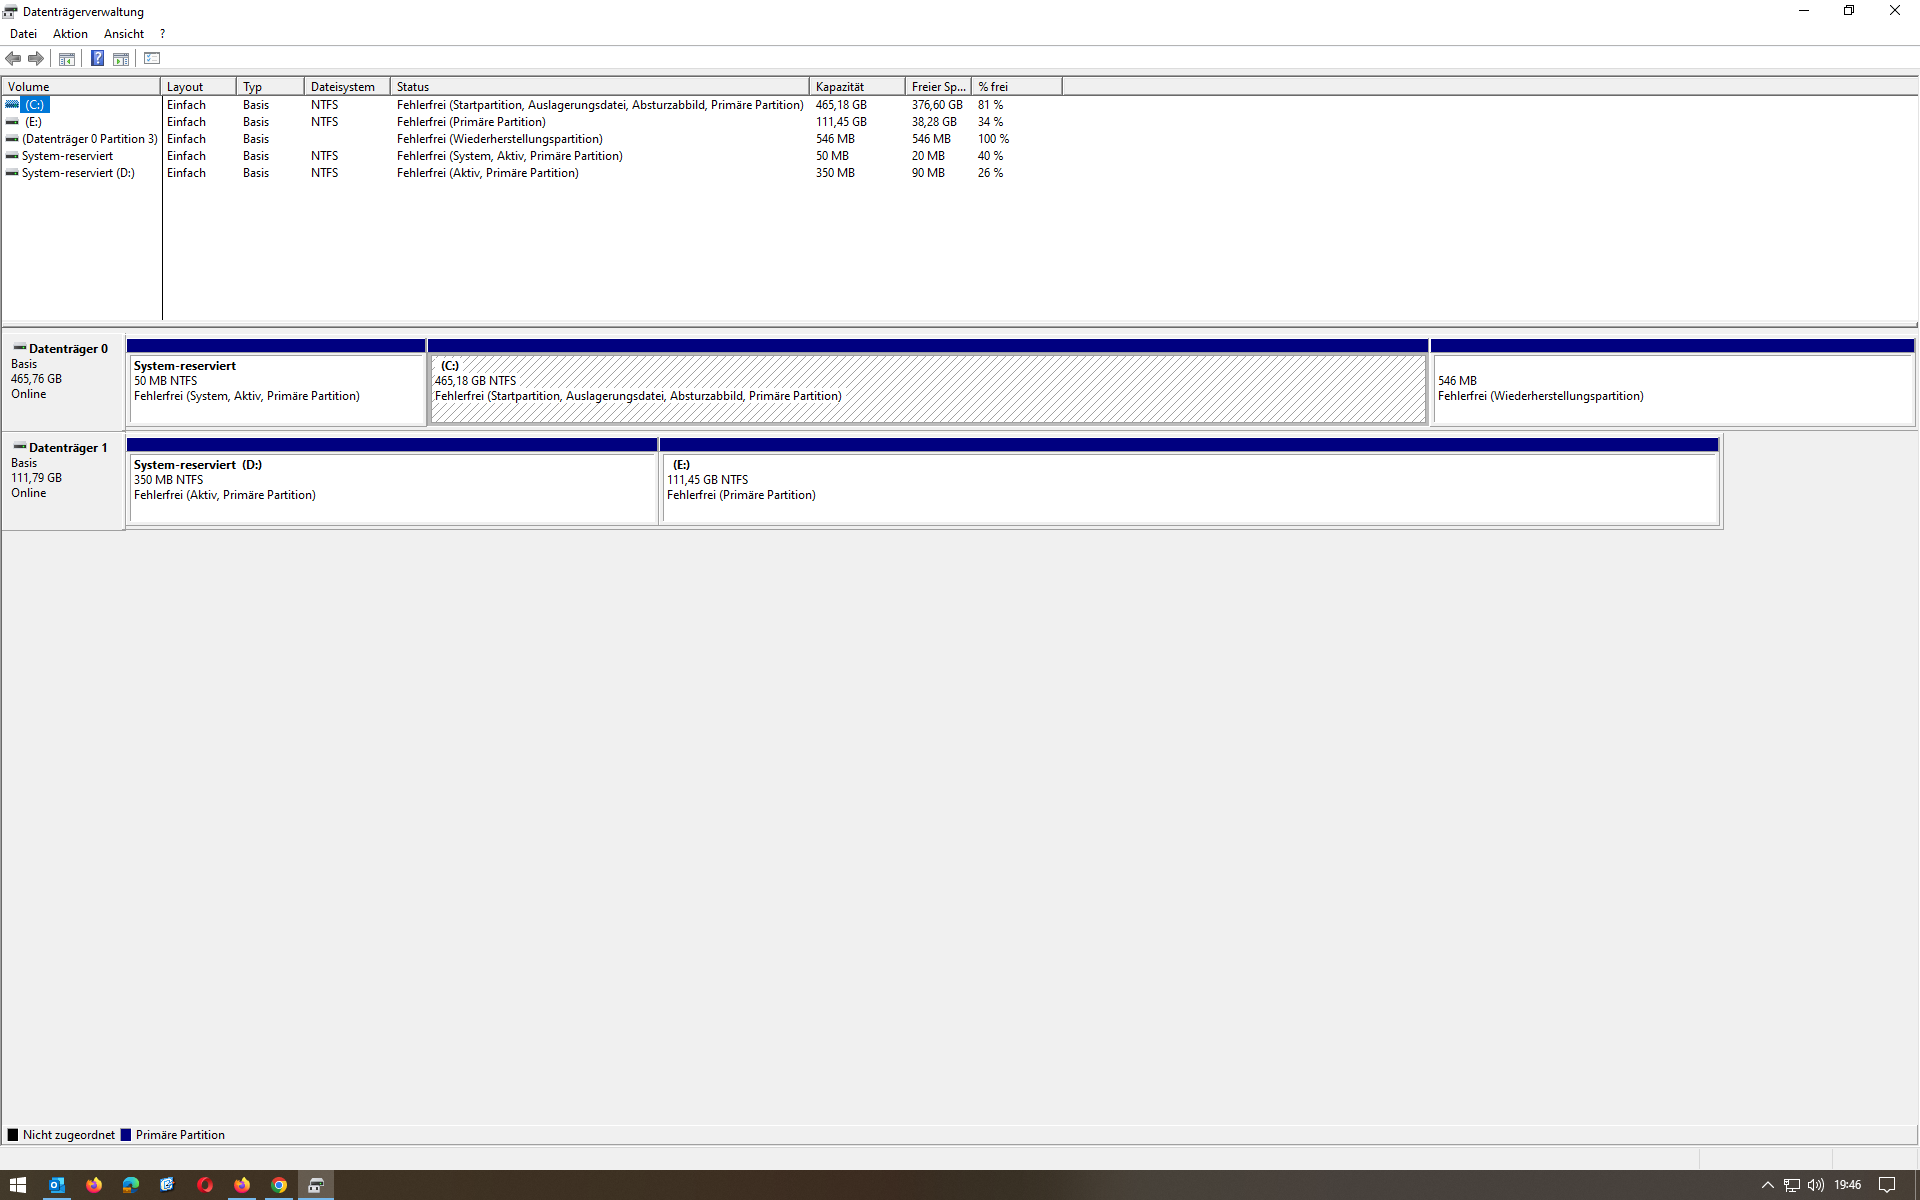The image size is (1920, 1200).
Task: Open the settings checklist toolbar icon
Action: click(152, 59)
